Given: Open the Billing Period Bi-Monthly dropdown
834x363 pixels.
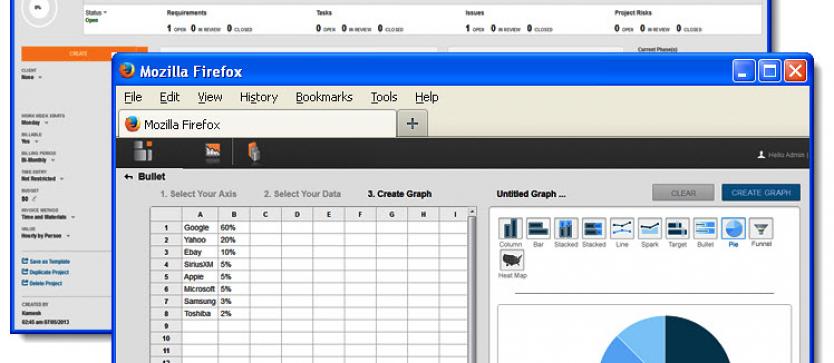Looking at the screenshot, I should (x=37, y=160).
